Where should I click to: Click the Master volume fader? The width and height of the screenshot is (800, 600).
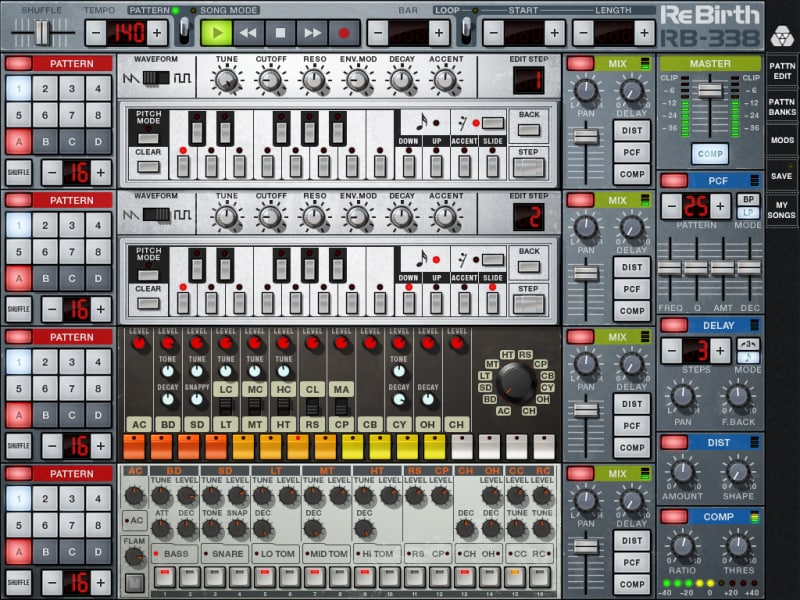pyautogui.click(x=710, y=92)
